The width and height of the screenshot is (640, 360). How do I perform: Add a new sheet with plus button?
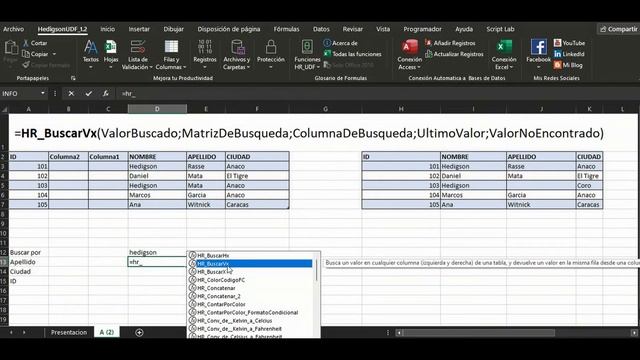139,333
